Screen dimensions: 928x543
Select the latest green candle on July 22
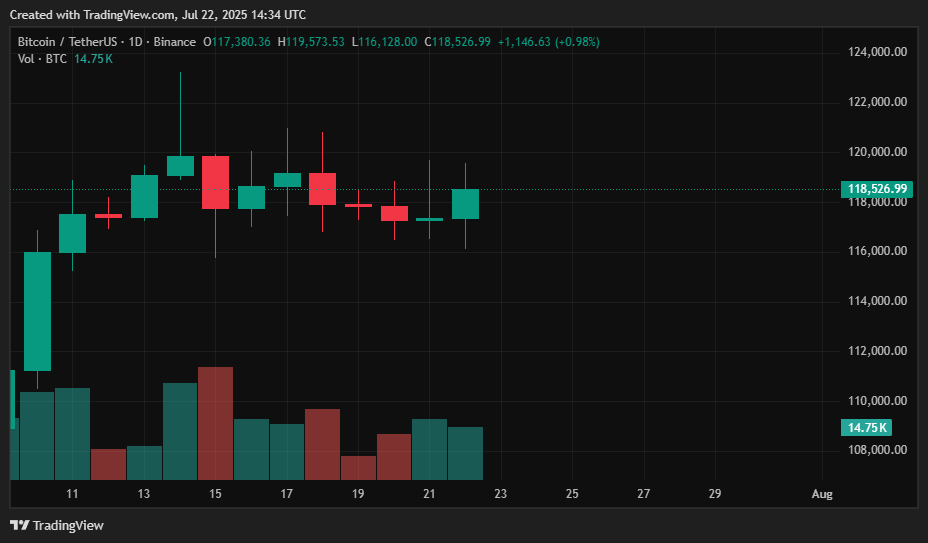click(465, 203)
